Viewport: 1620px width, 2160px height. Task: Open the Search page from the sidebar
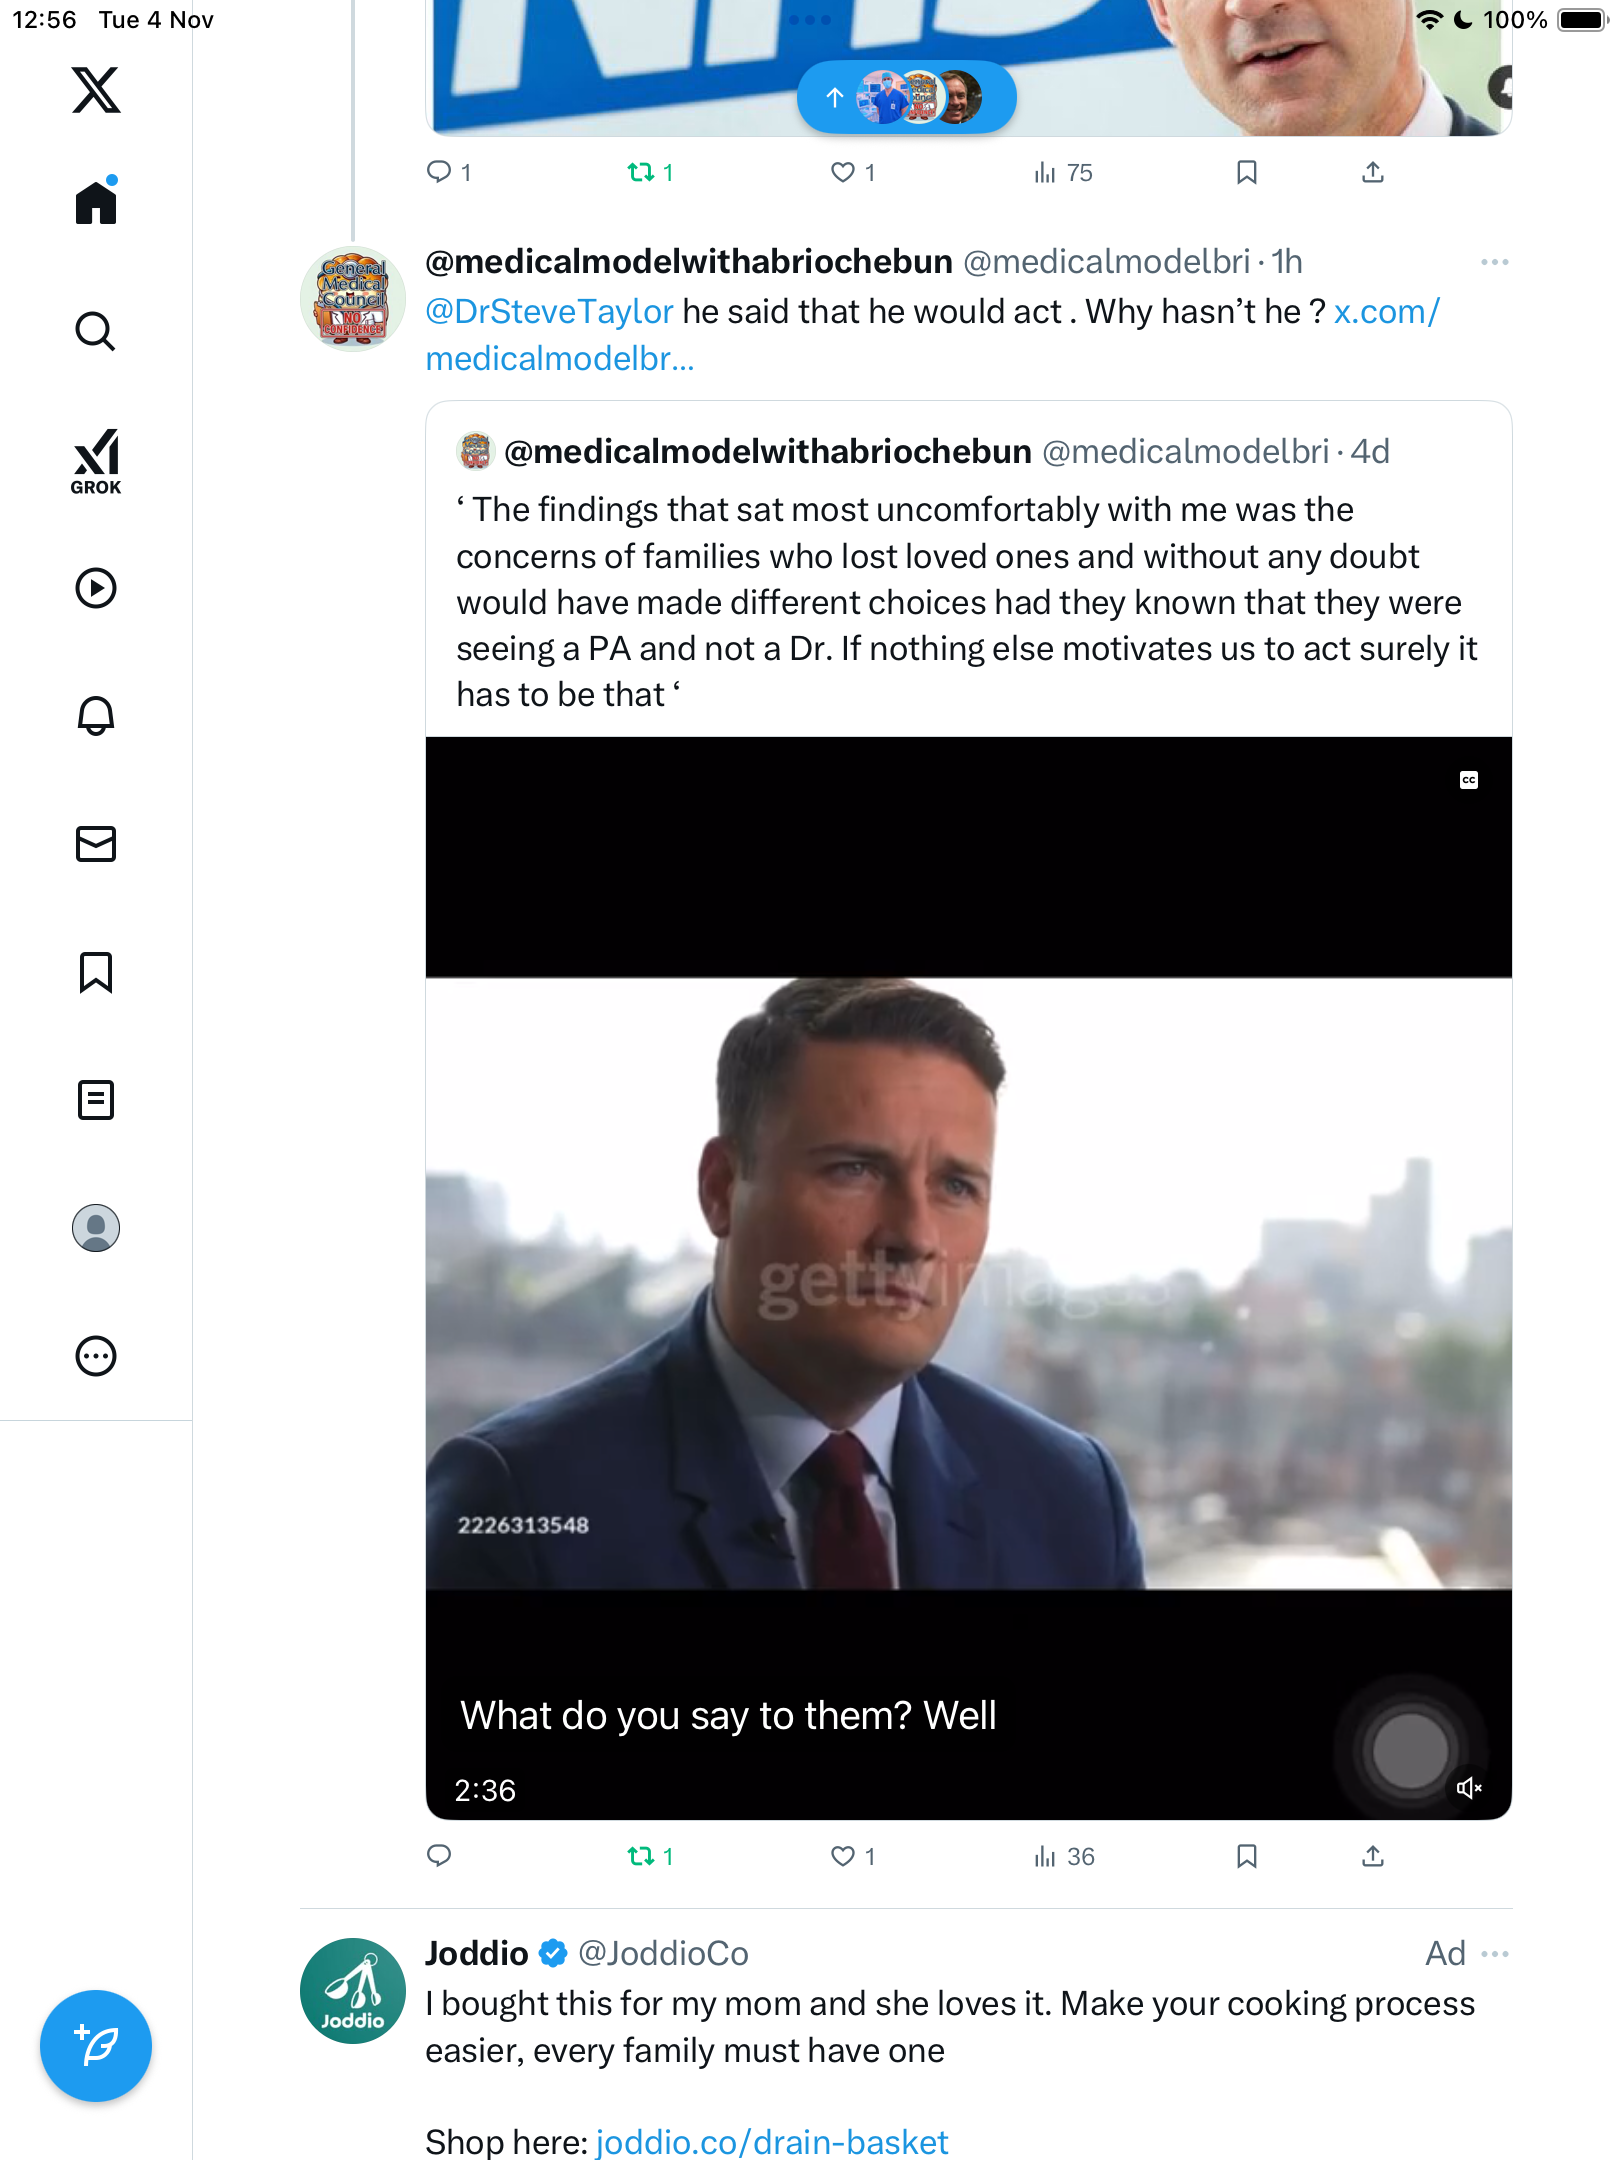pyautogui.click(x=96, y=331)
